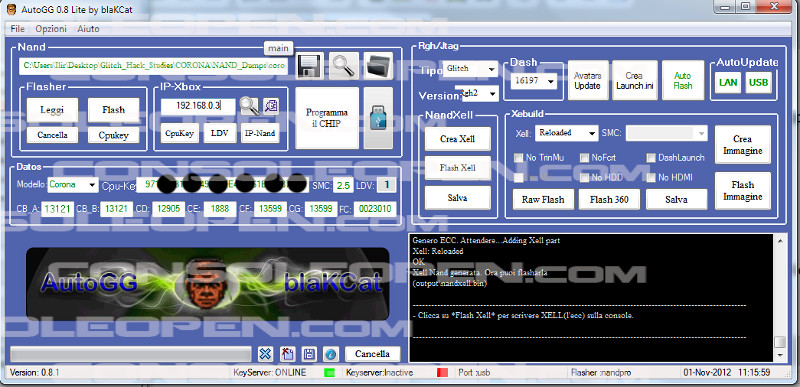The width and height of the screenshot is (800, 387).
Task: Click the blue X icon beside progress bar
Action: coord(265,354)
